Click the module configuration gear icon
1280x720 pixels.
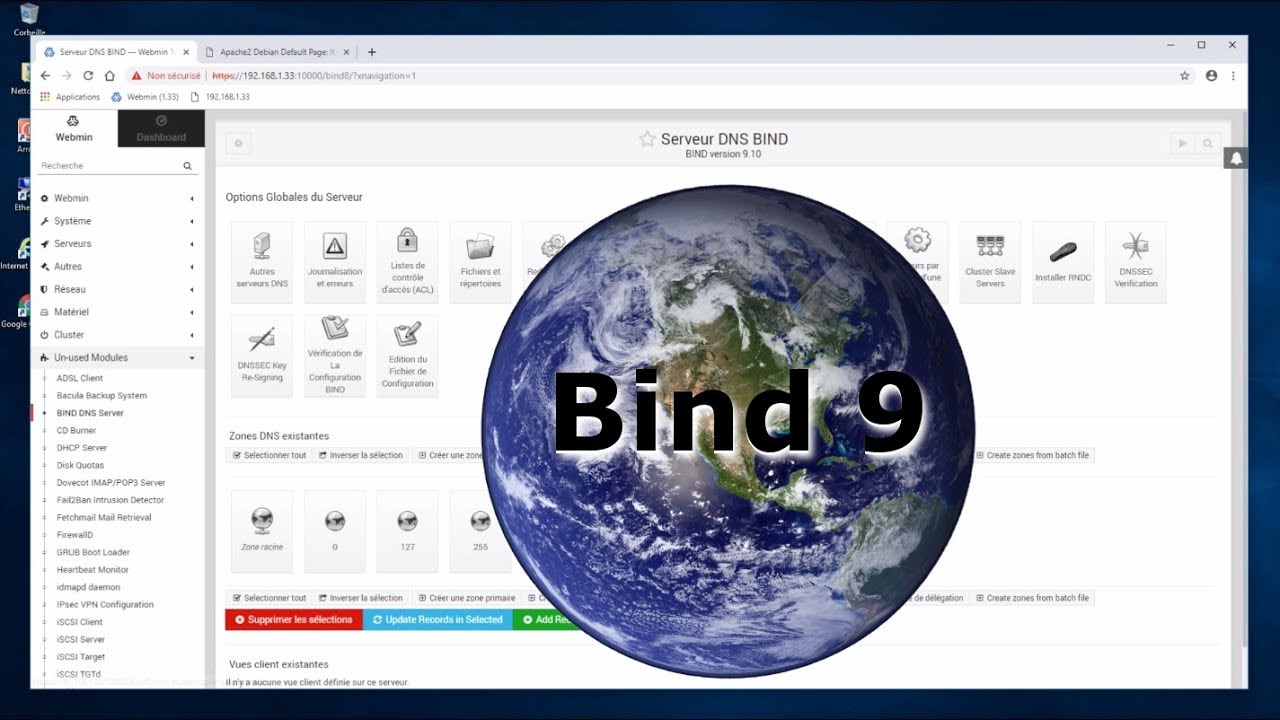[238, 144]
